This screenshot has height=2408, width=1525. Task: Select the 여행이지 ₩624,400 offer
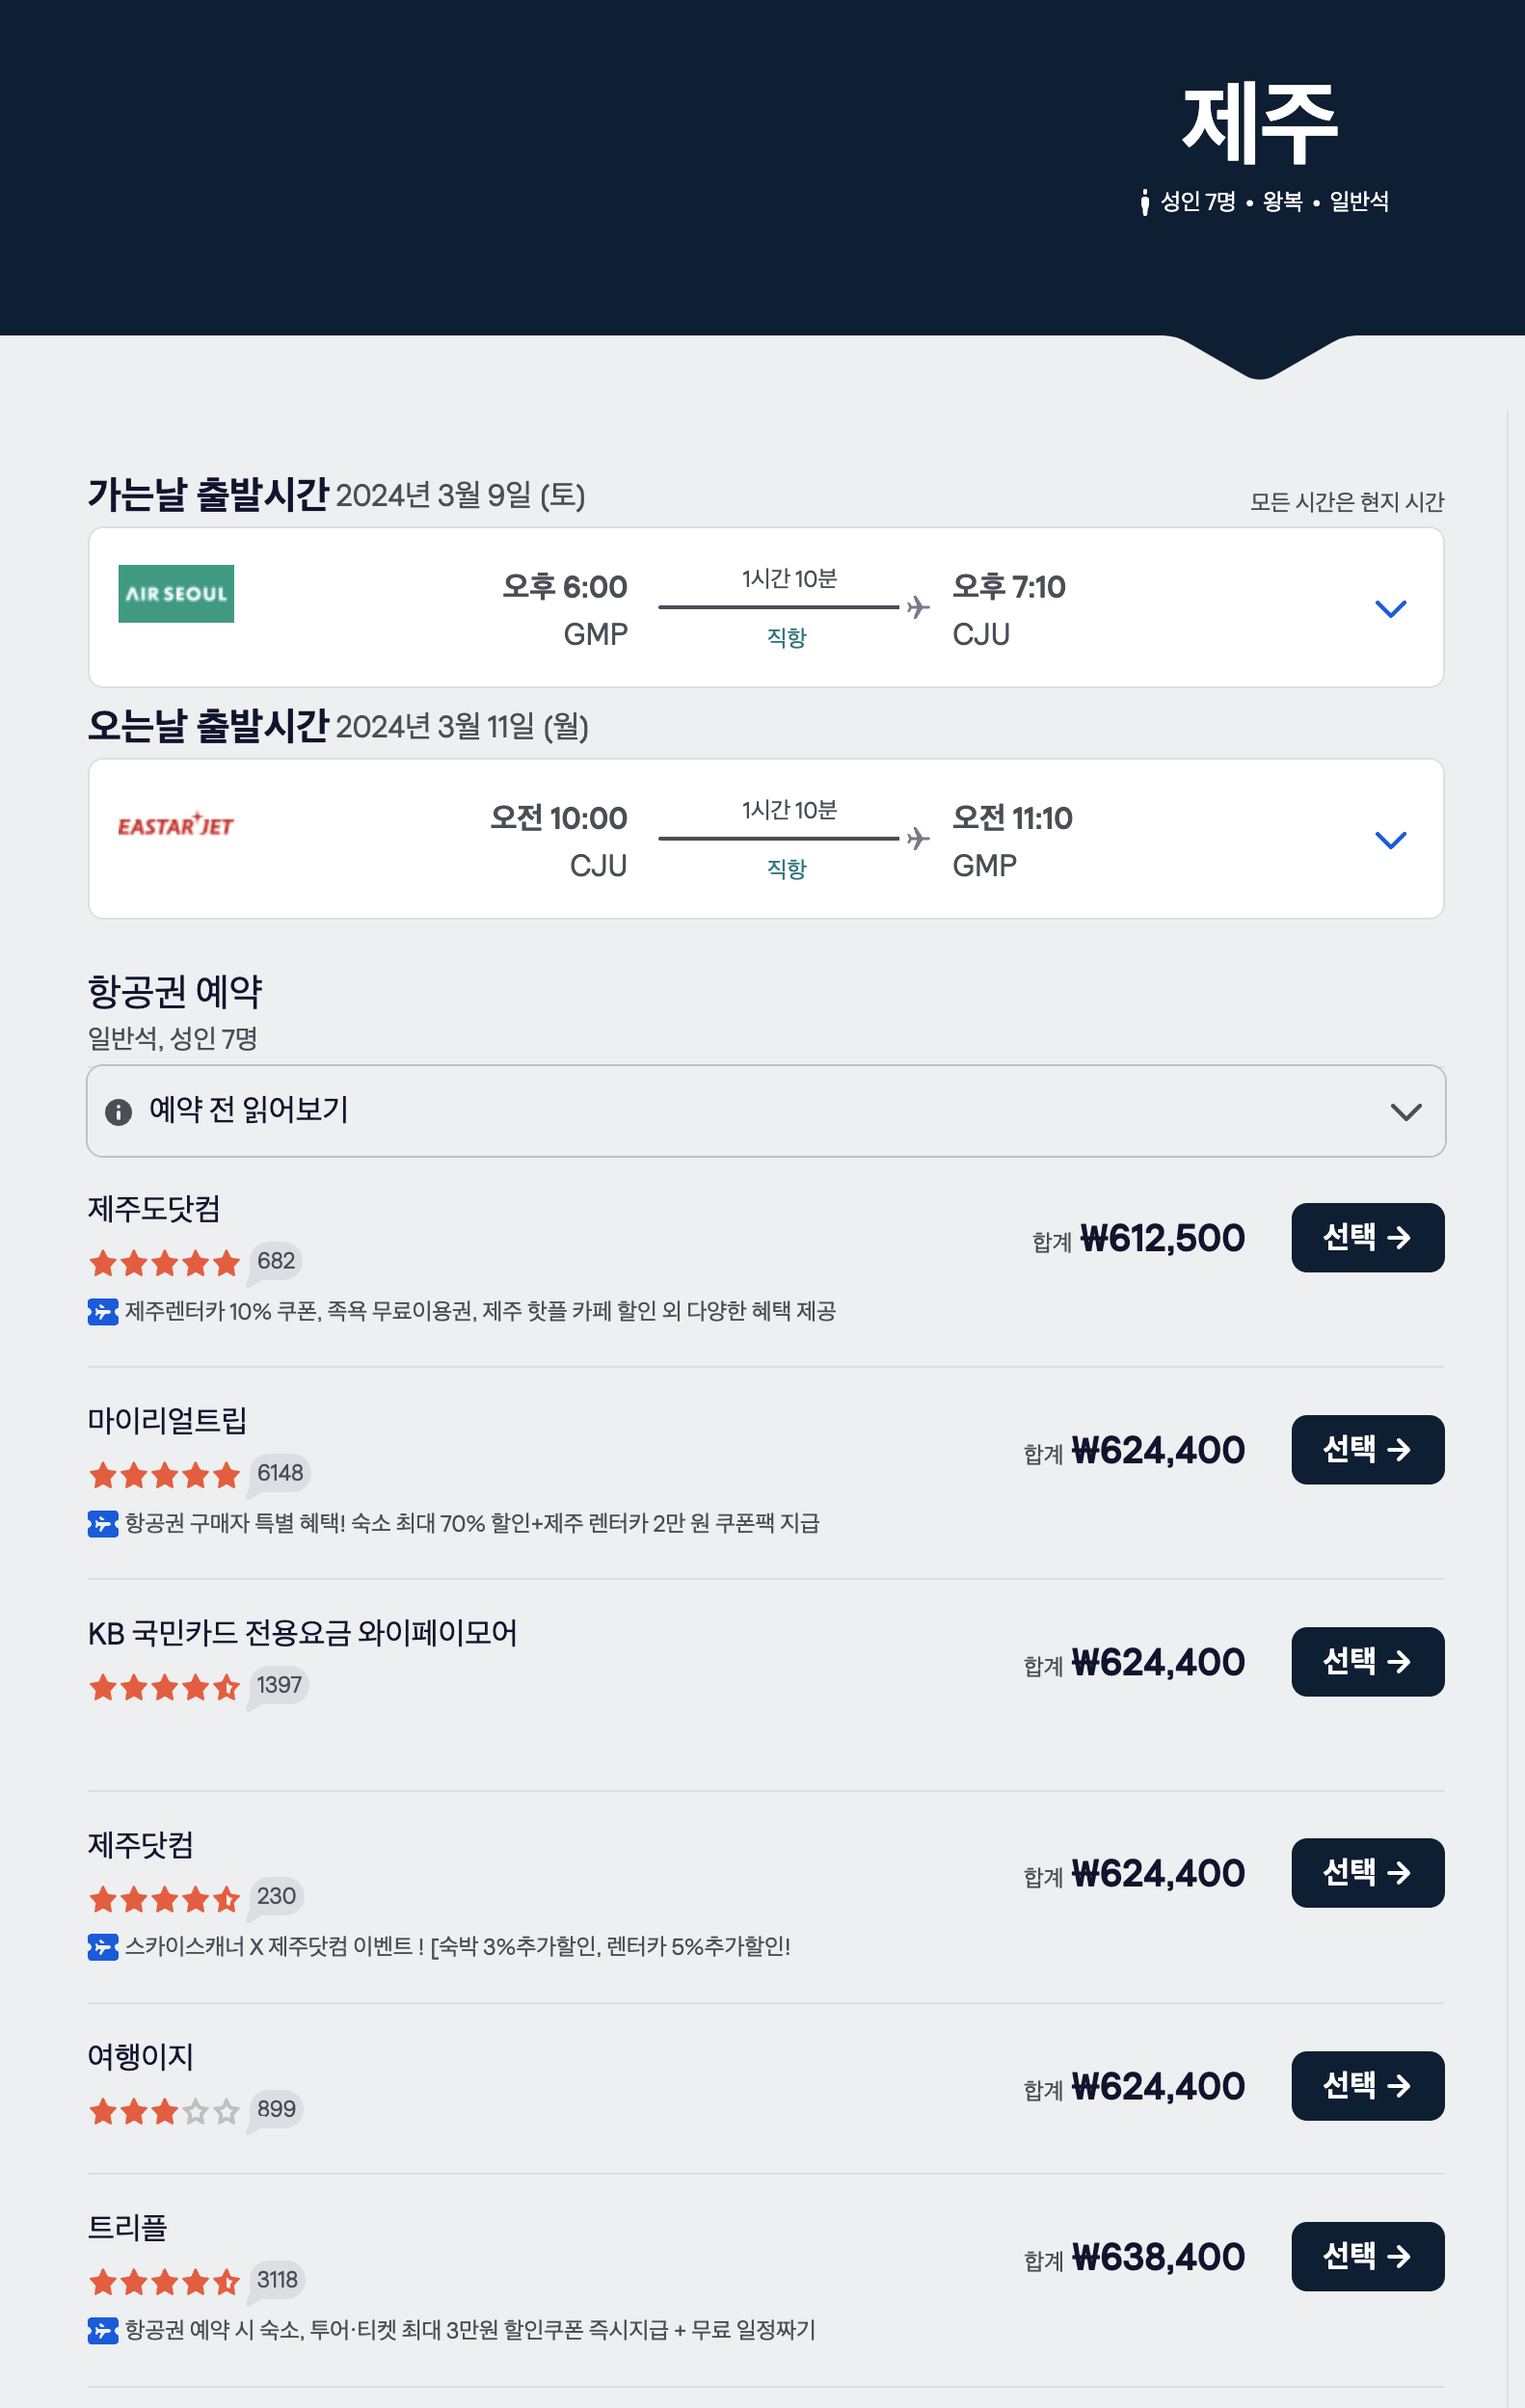1368,2086
